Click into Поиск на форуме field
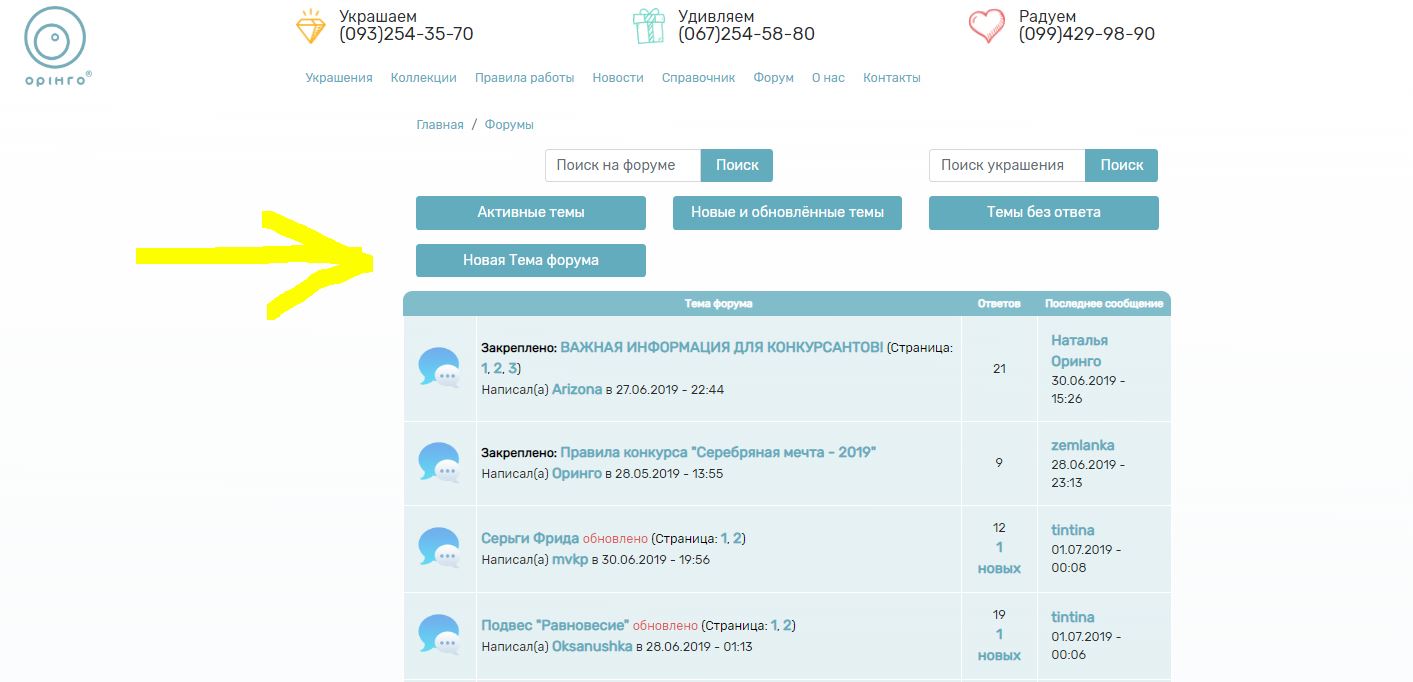Viewport: 1413px width, 682px height. tap(623, 165)
